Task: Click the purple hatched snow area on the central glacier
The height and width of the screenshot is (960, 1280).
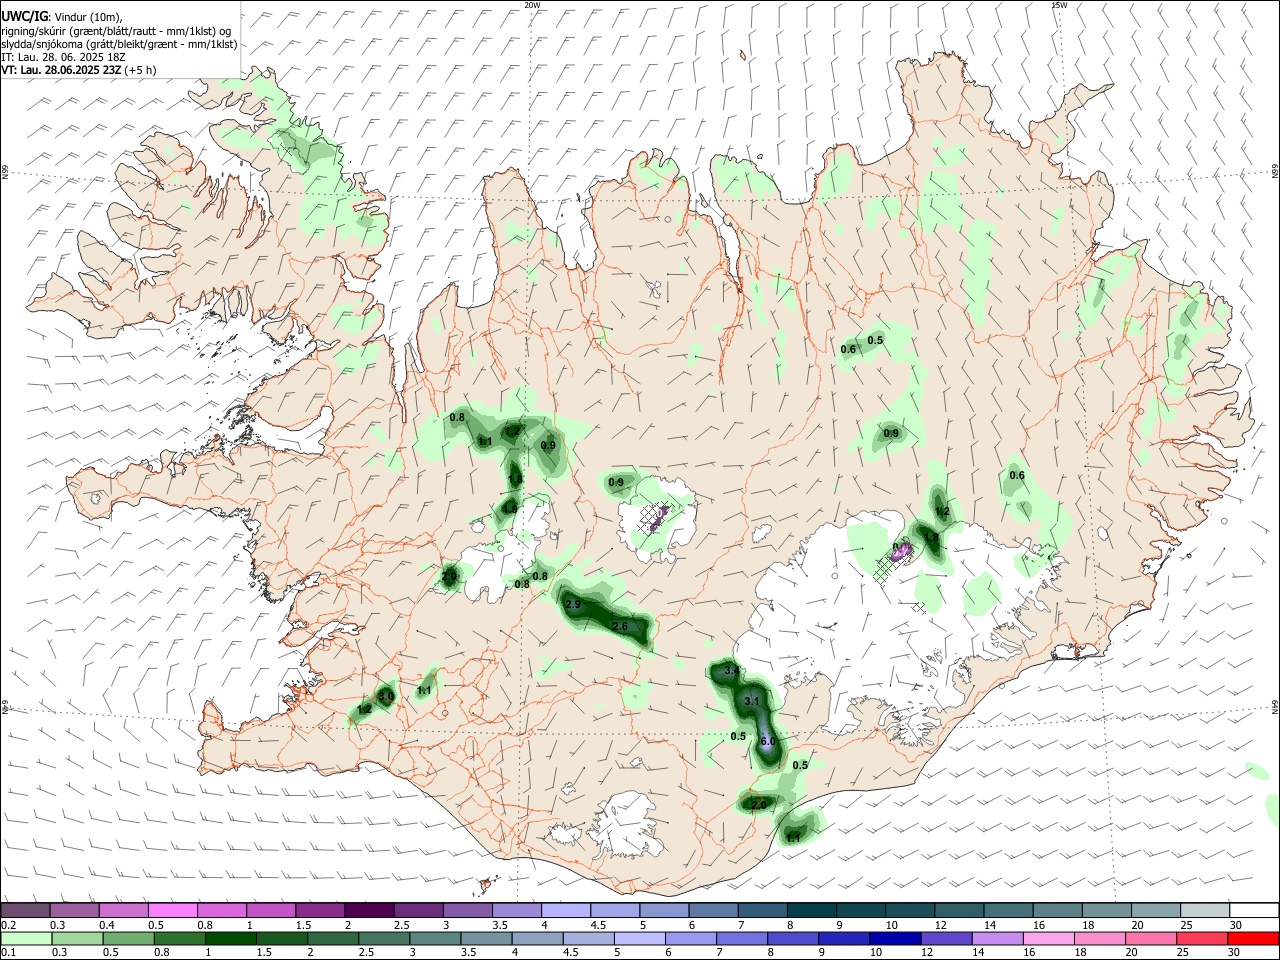Action: click(x=655, y=518)
